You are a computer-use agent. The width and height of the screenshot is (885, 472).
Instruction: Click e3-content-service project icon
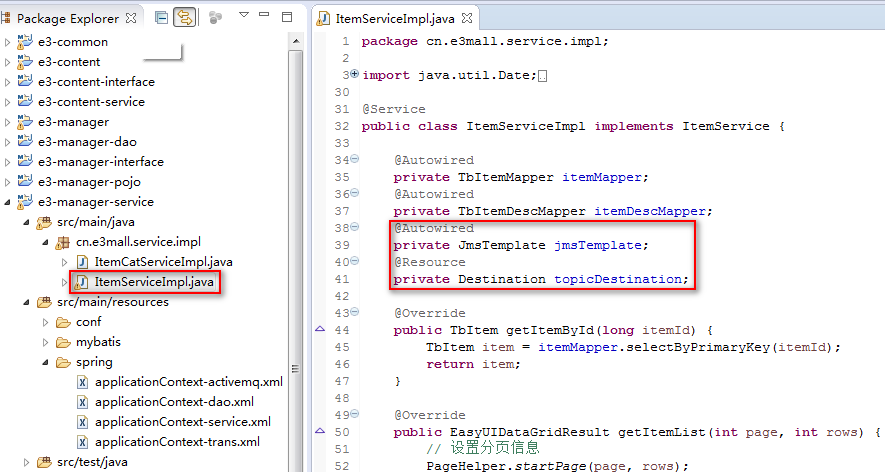click(x=25, y=102)
